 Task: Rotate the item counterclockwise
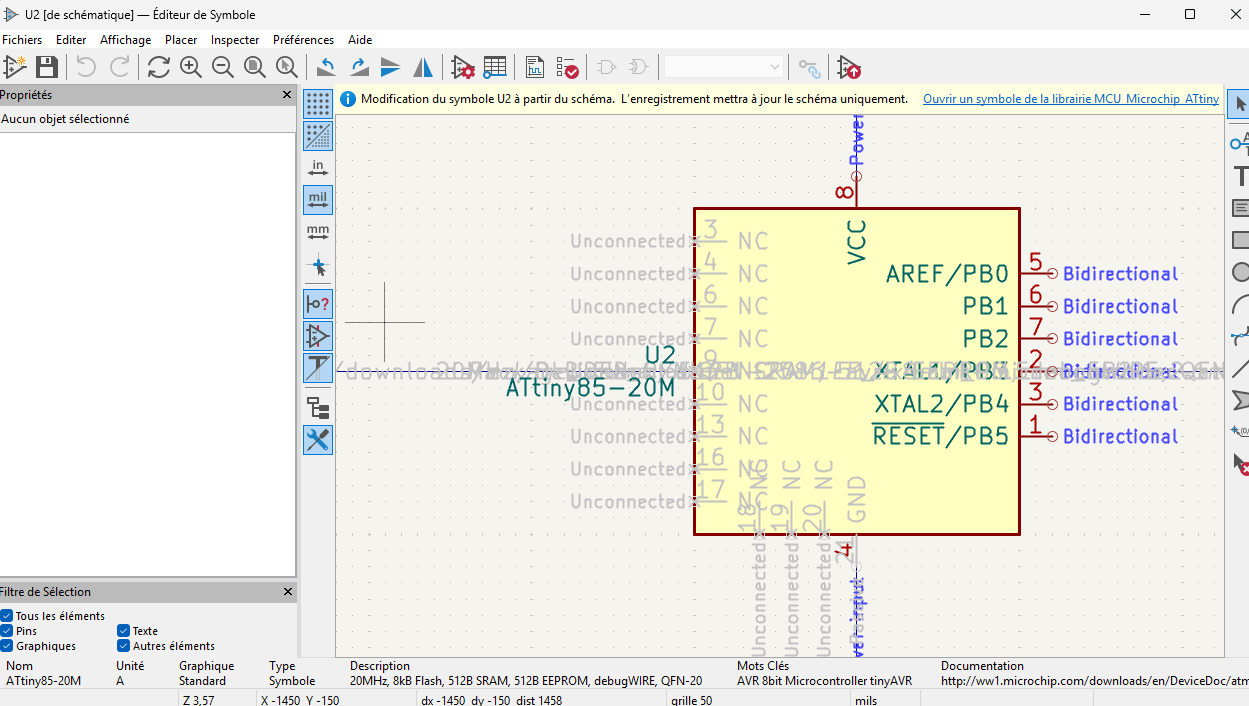(326, 67)
